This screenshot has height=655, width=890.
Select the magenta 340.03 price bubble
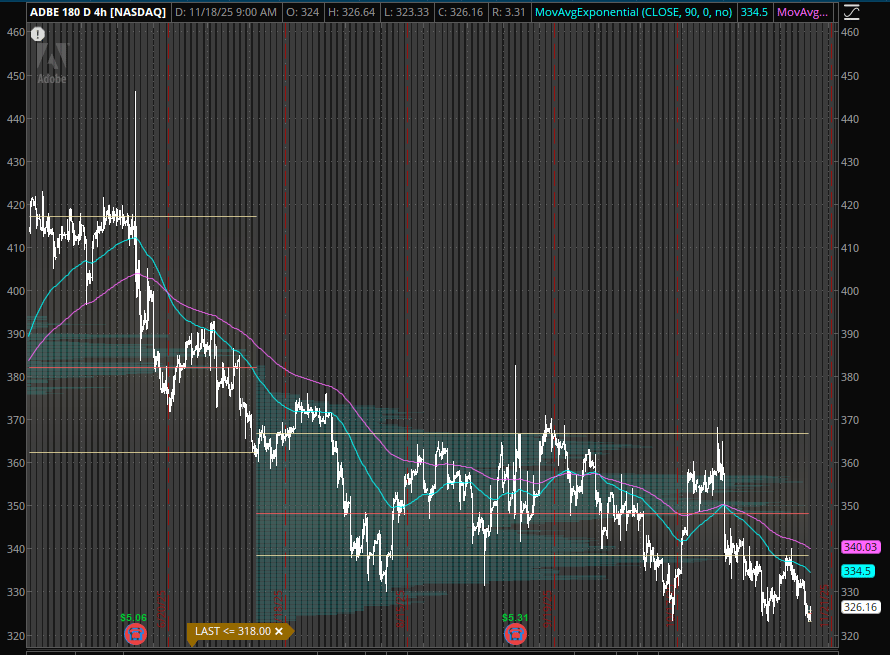[x=860, y=547]
